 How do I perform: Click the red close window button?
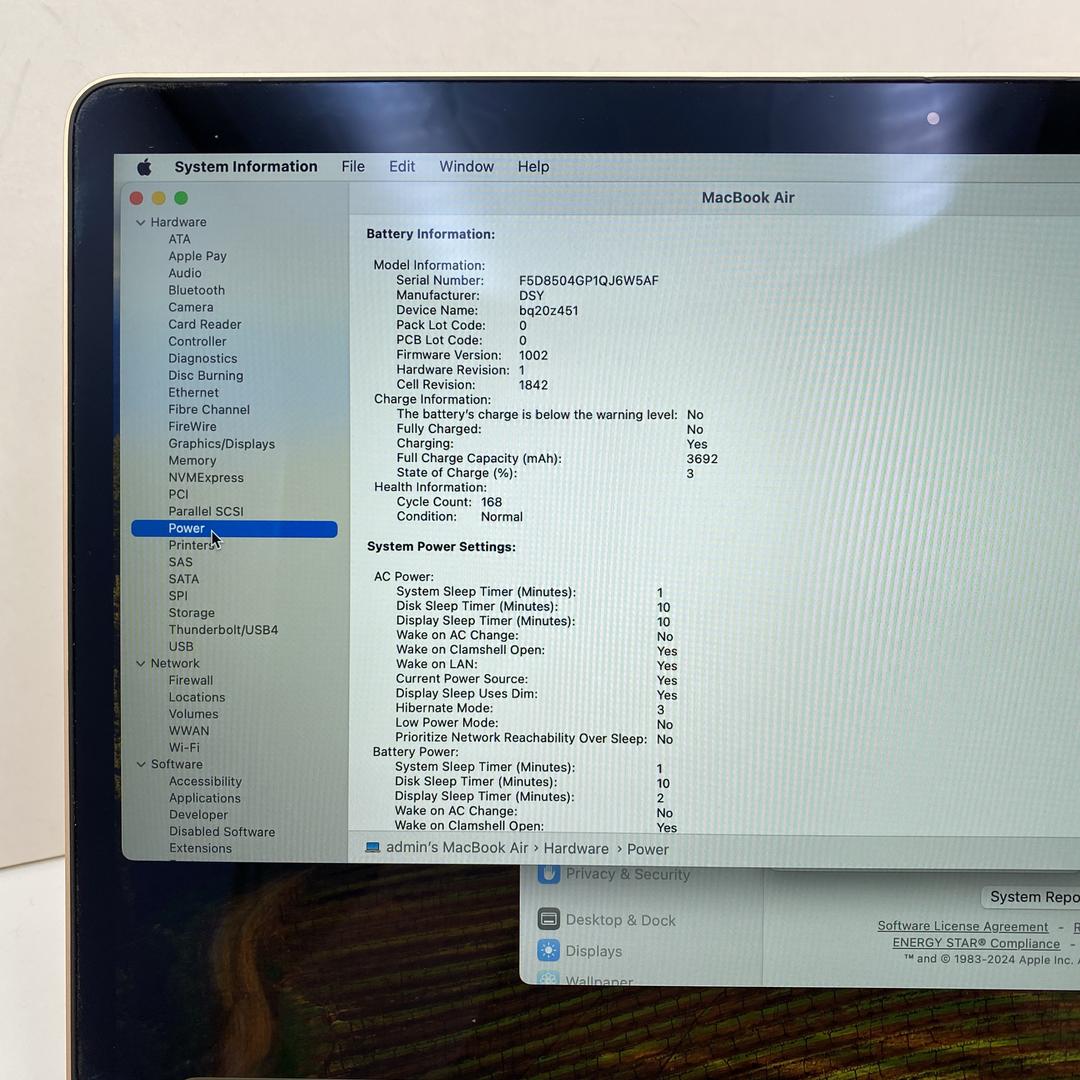136,198
